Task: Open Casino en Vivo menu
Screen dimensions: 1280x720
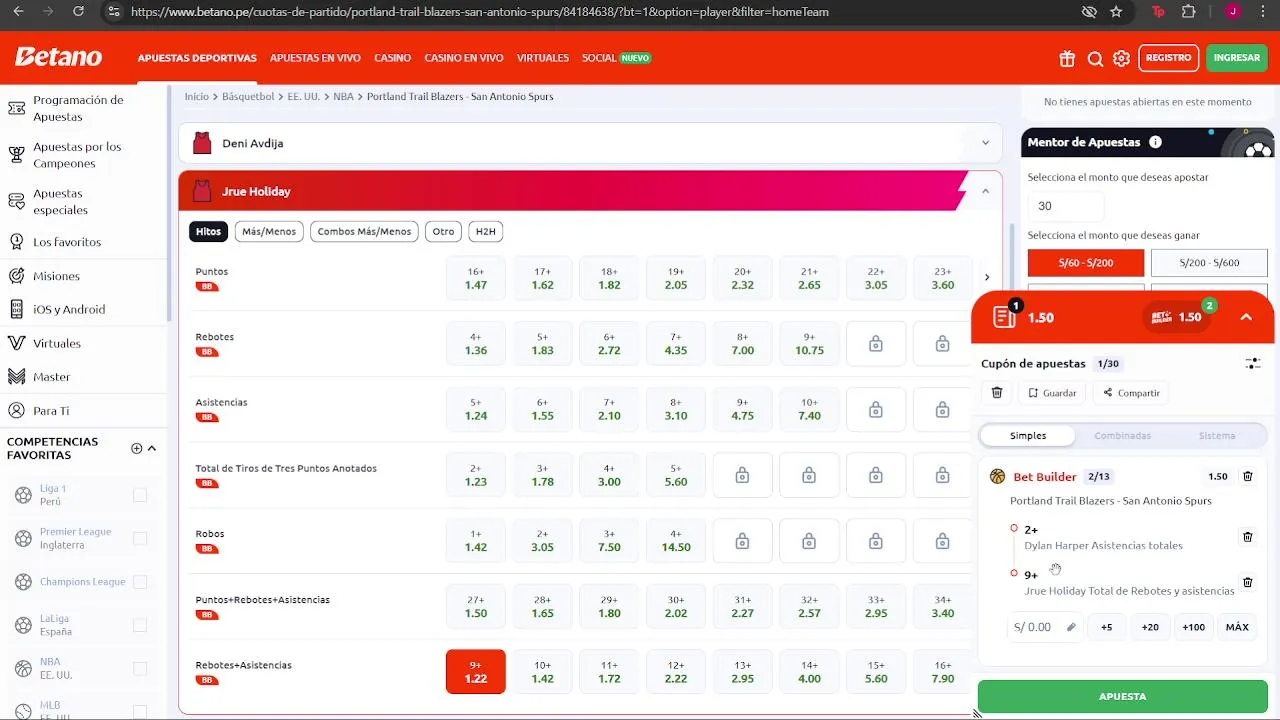Action: pyautogui.click(x=464, y=58)
